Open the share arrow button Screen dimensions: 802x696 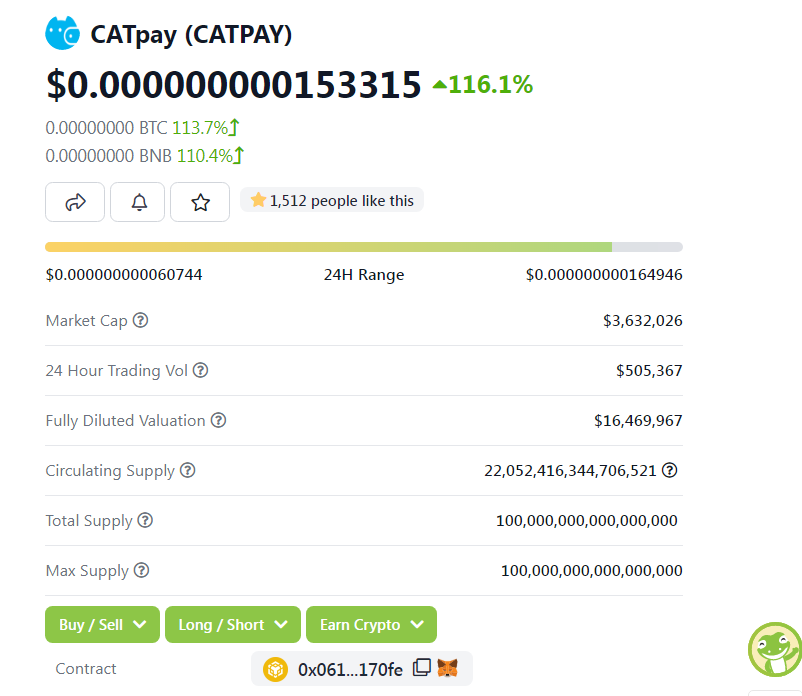75,202
